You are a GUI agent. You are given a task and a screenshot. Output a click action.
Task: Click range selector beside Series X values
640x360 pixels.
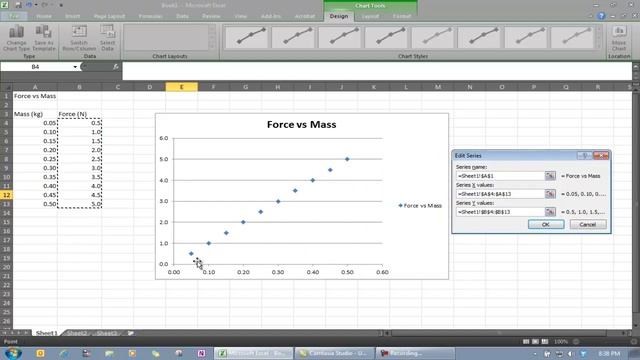click(550, 193)
